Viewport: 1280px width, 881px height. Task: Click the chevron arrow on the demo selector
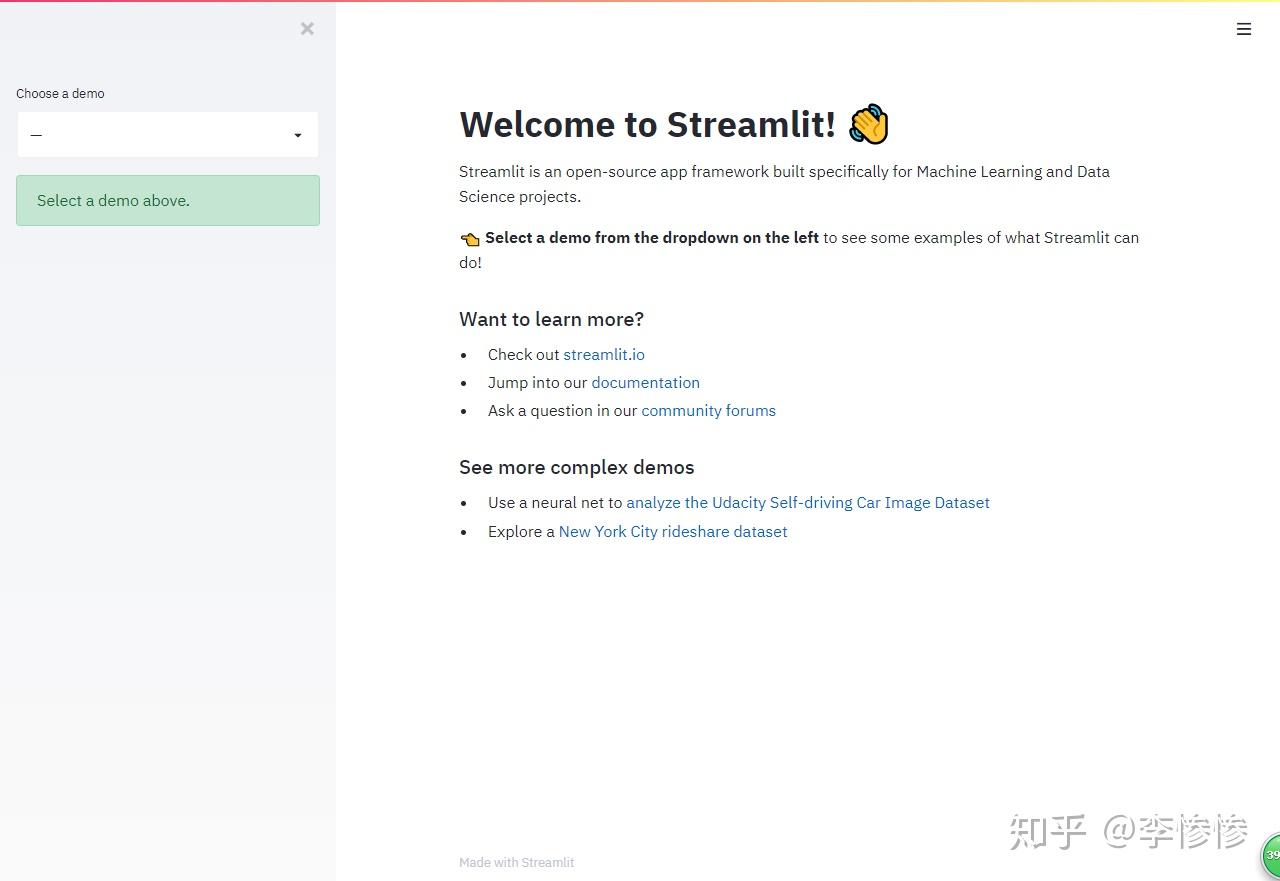pyautogui.click(x=297, y=134)
